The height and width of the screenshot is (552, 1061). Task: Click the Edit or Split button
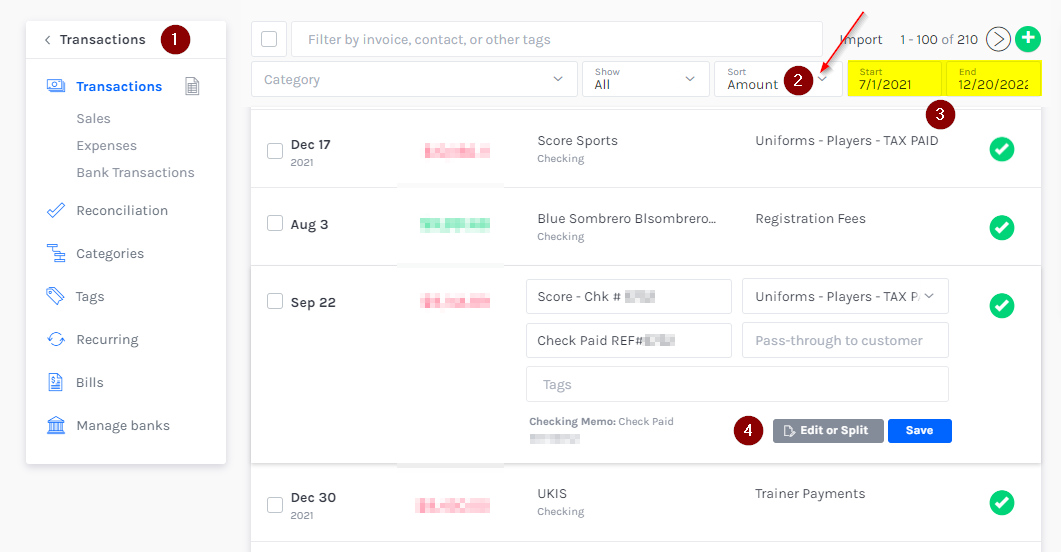(x=828, y=431)
